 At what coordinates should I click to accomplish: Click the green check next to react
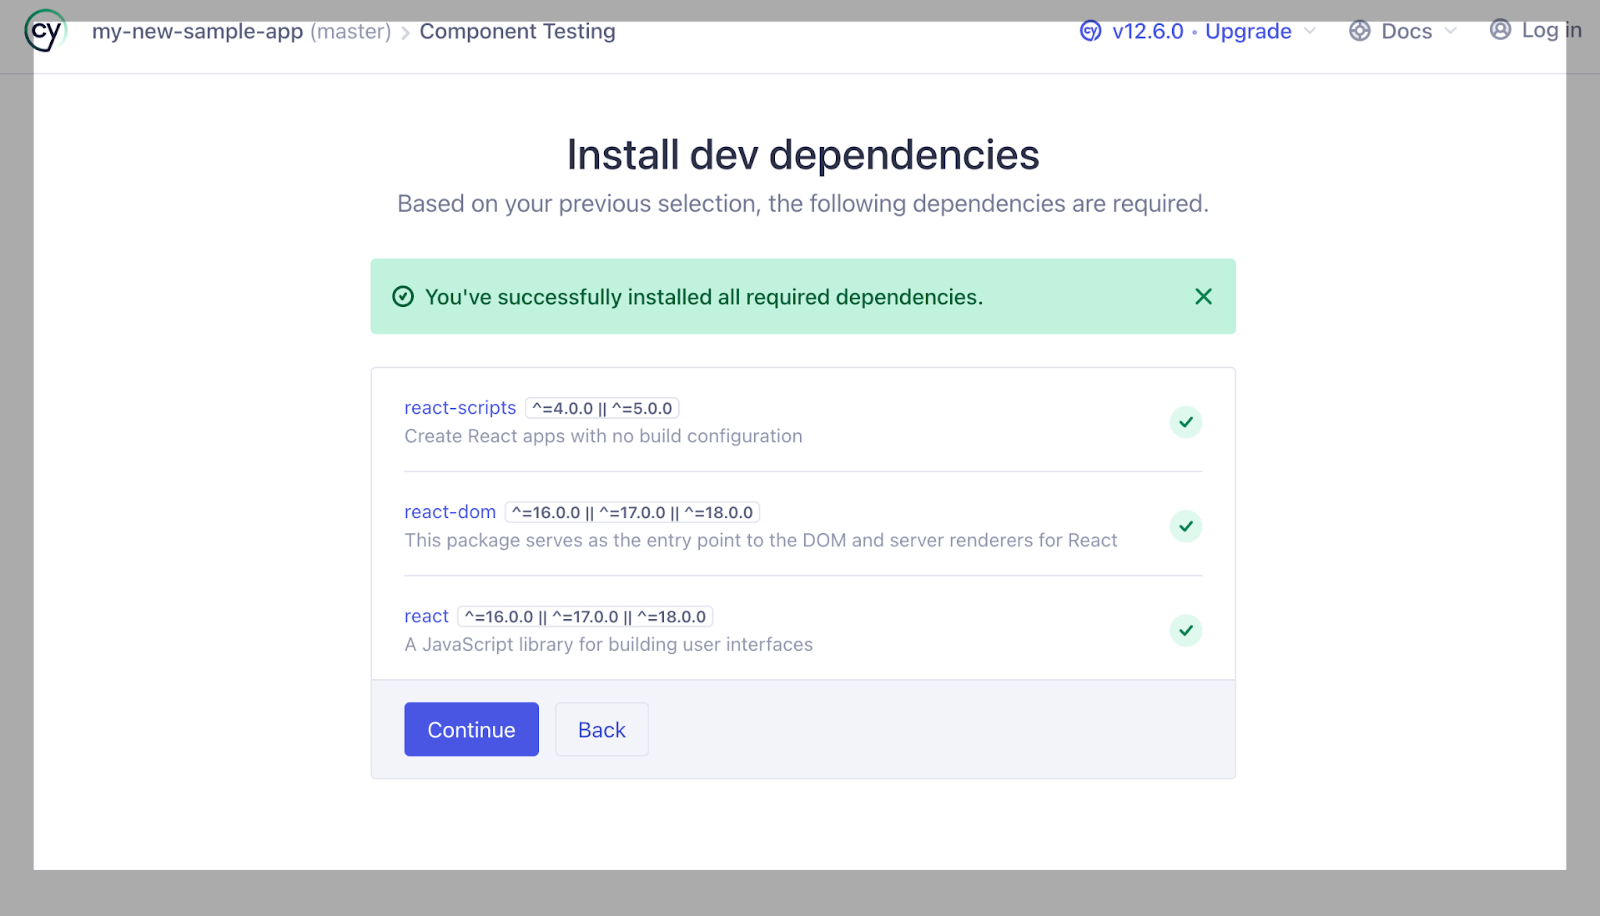1185,630
